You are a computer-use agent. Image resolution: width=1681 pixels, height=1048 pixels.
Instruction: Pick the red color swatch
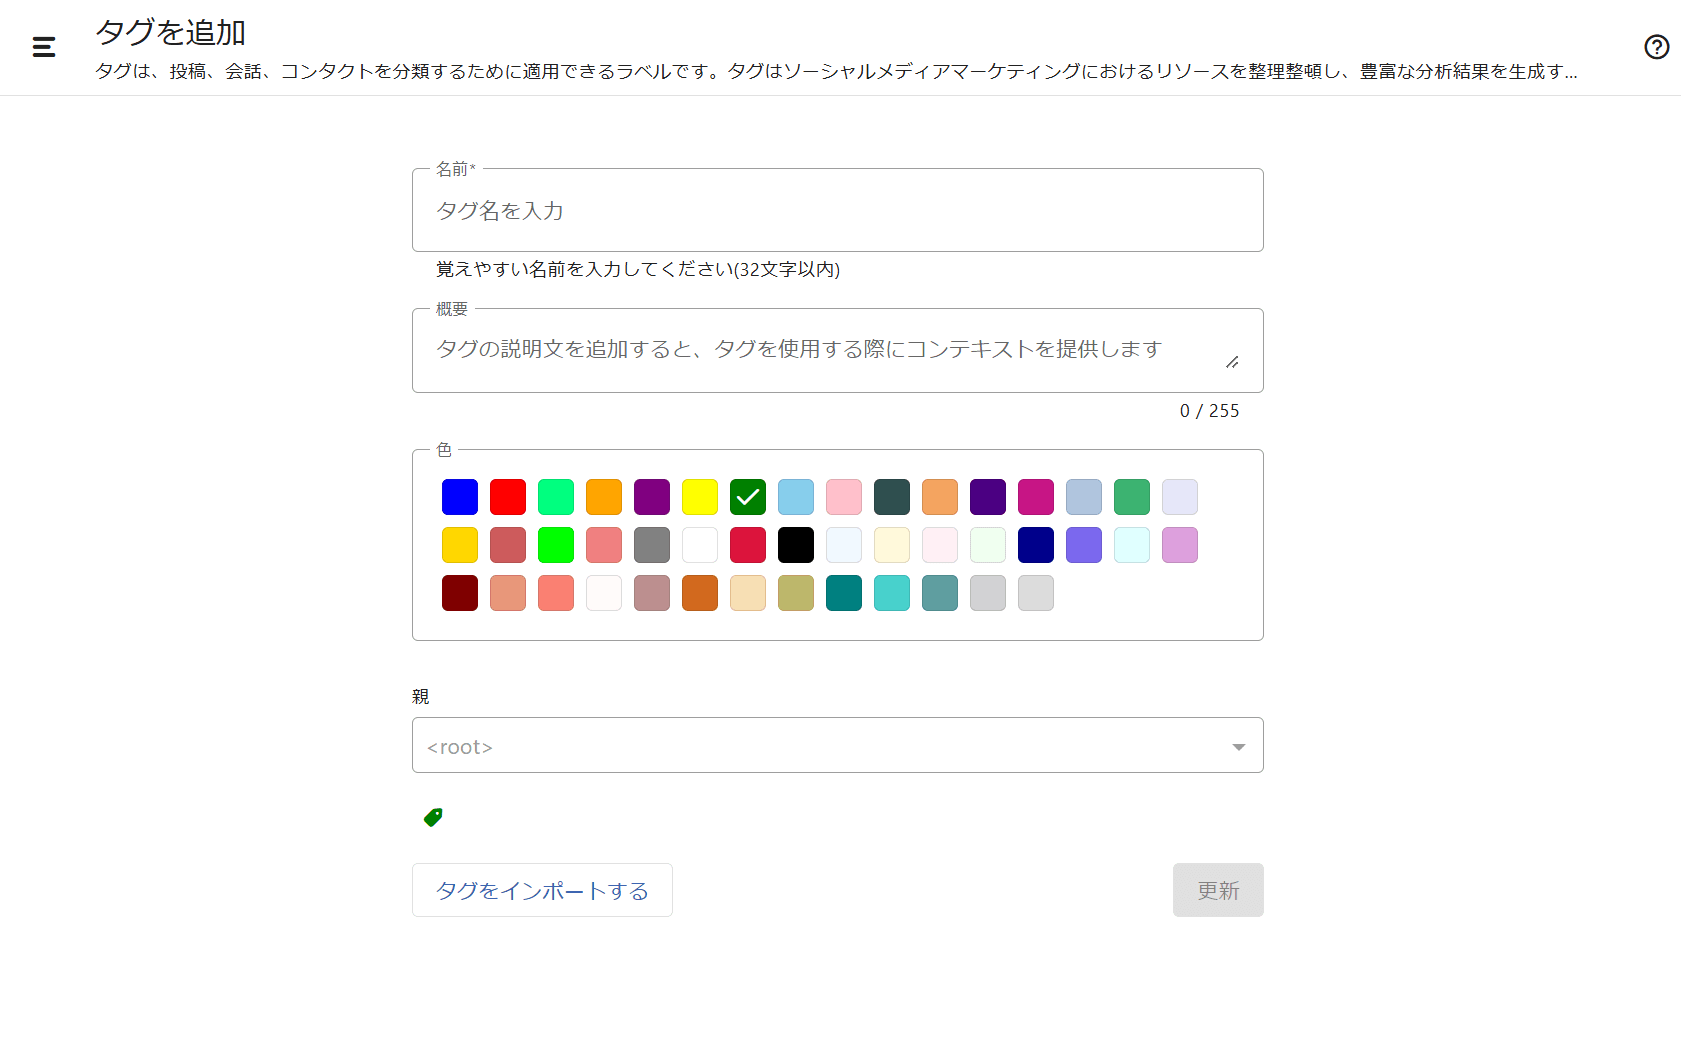click(x=508, y=497)
